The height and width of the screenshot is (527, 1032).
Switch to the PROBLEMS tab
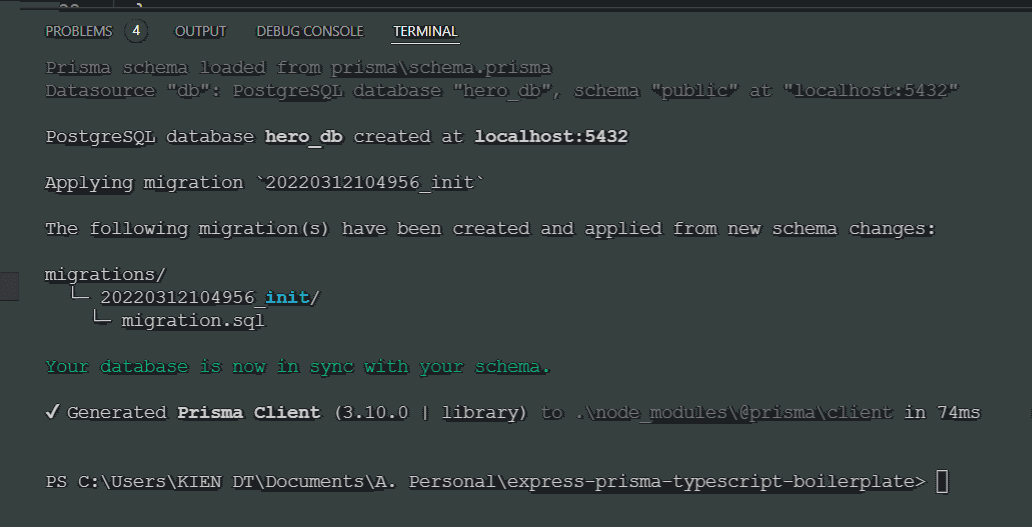coord(79,32)
